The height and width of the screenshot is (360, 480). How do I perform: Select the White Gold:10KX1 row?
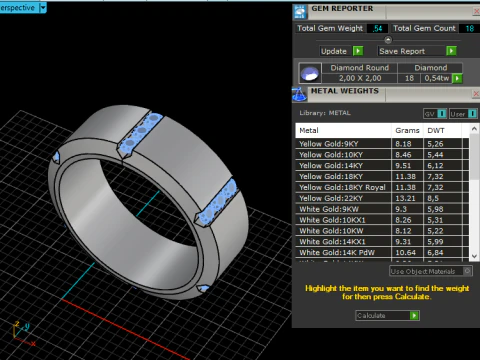[x=382, y=220]
